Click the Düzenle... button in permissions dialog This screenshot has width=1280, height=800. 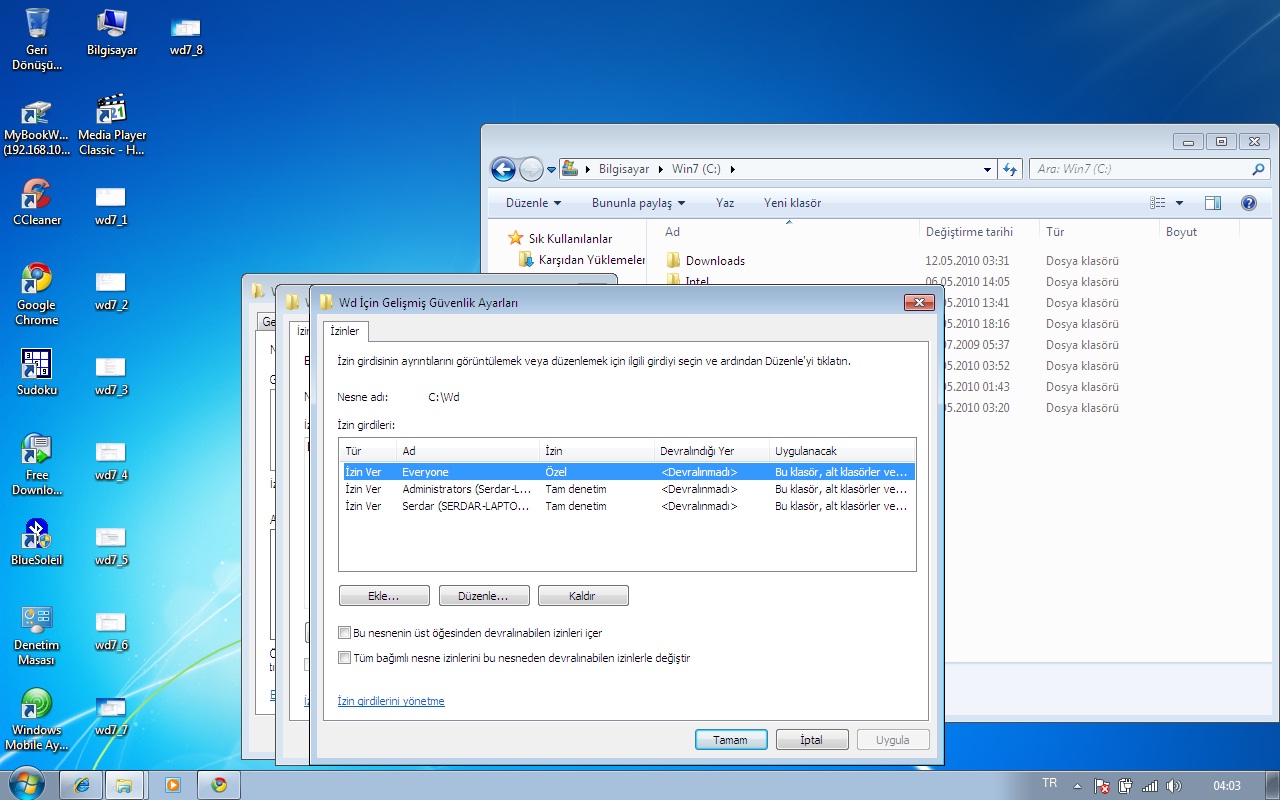pyautogui.click(x=483, y=596)
